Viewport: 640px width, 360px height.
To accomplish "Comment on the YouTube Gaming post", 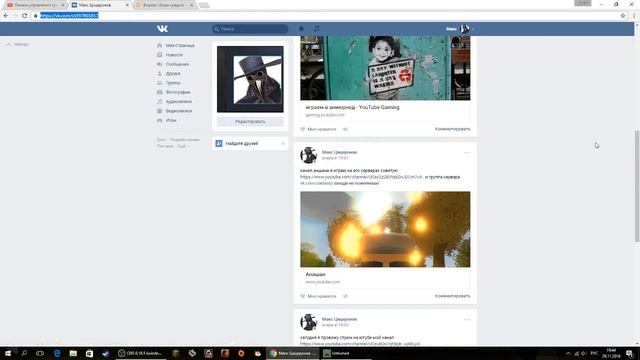I will pyautogui.click(x=452, y=129).
